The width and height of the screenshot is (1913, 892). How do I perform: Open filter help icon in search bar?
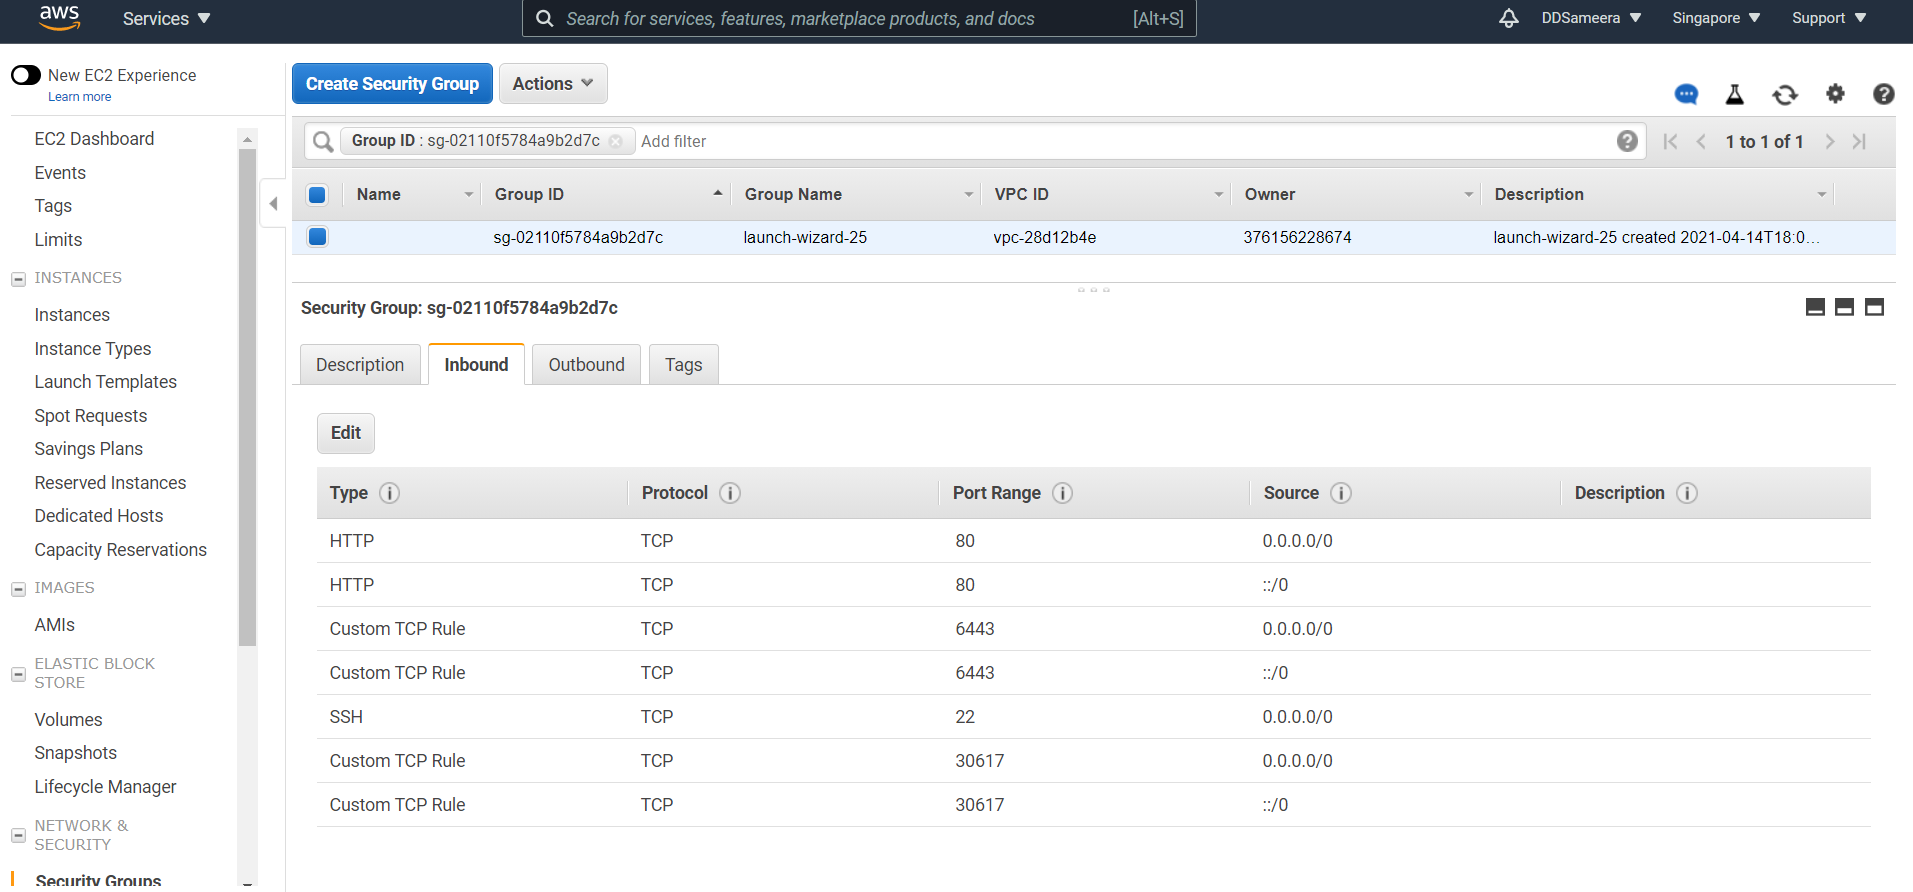(1627, 141)
